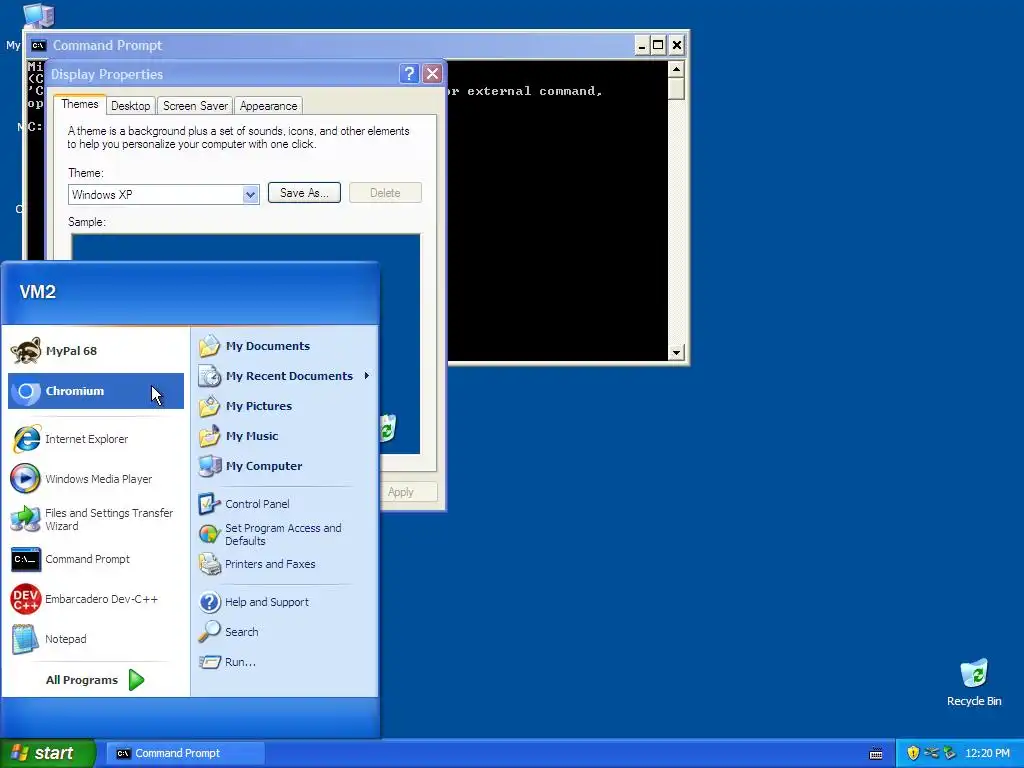This screenshot has width=1024, height=768.
Task: Click the Save As... button
Action: pos(304,193)
